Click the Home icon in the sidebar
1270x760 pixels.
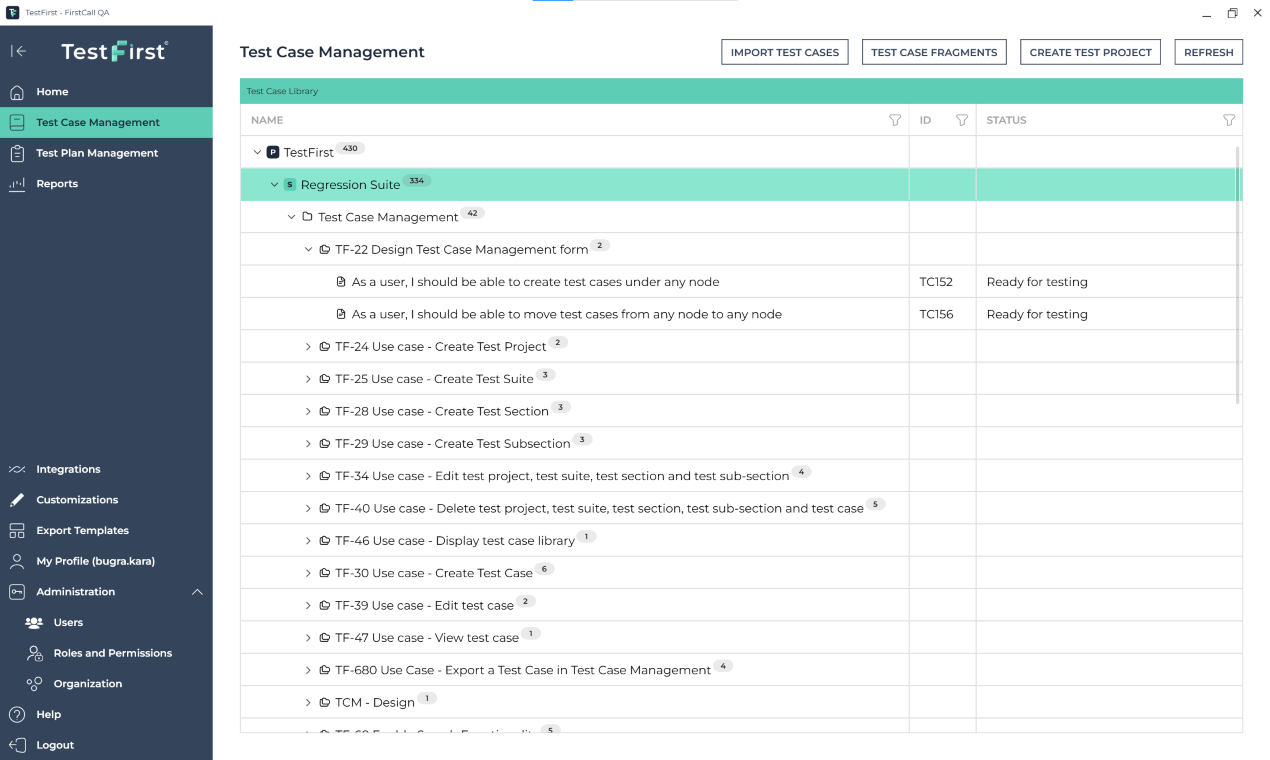tap(17, 92)
